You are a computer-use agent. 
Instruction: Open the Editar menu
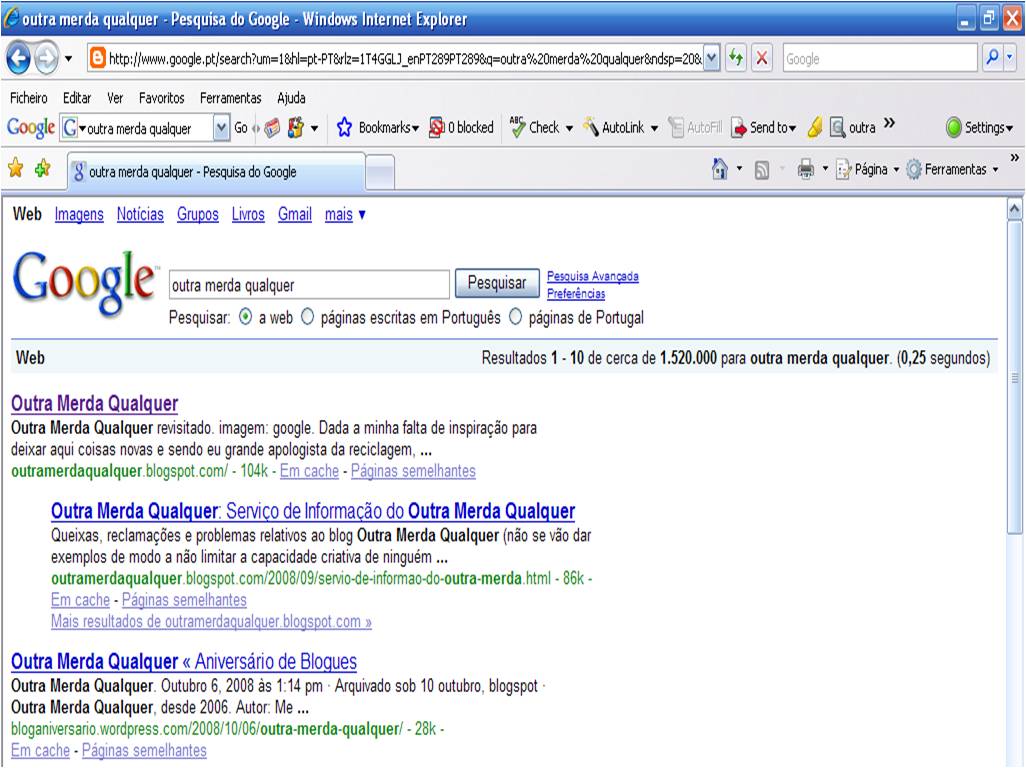(x=77, y=98)
